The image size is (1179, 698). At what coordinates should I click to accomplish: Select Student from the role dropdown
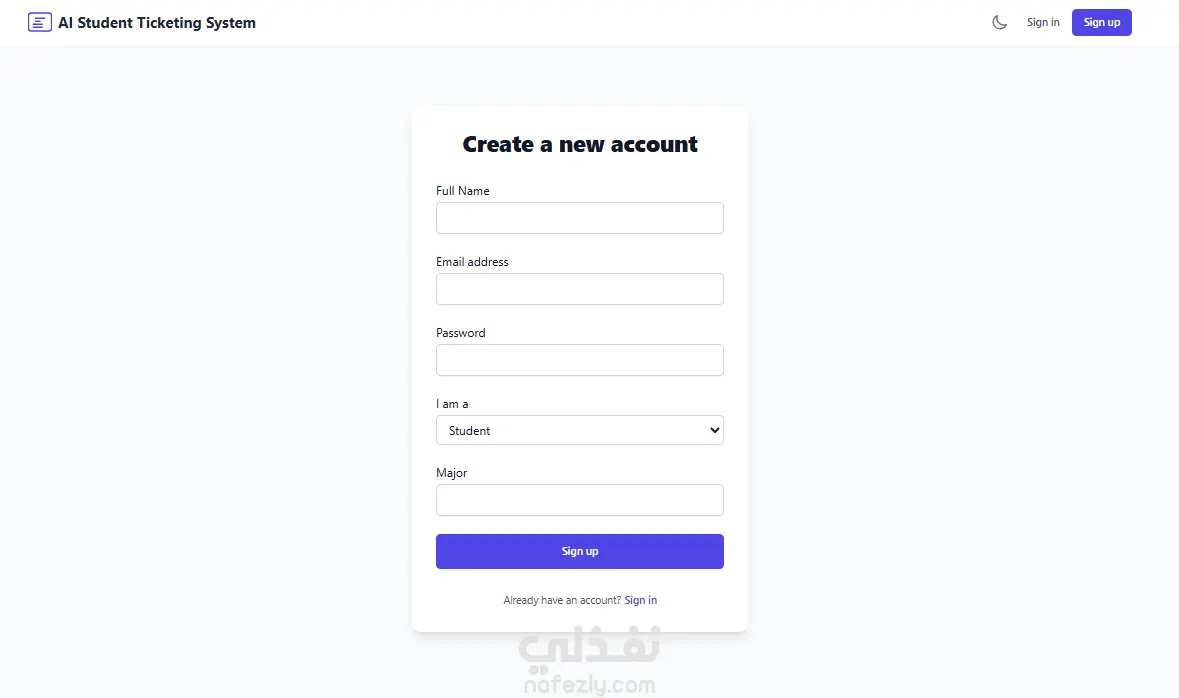tap(580, 430)
